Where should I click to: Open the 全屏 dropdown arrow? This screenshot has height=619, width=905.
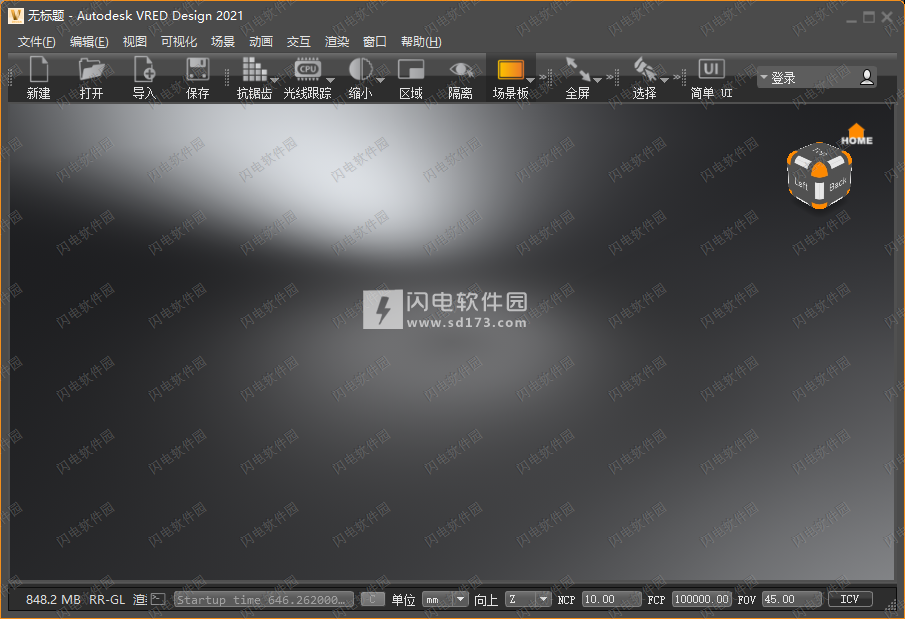[x=597, y=80]
